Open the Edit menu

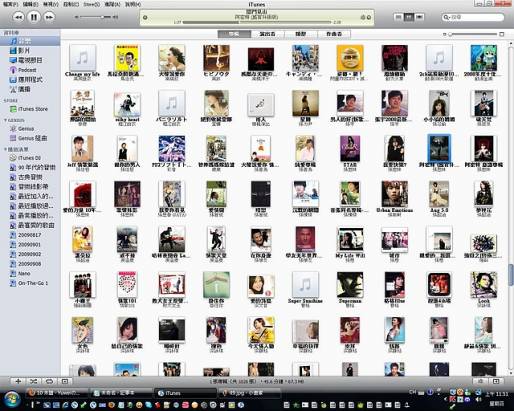pos(30,4)
